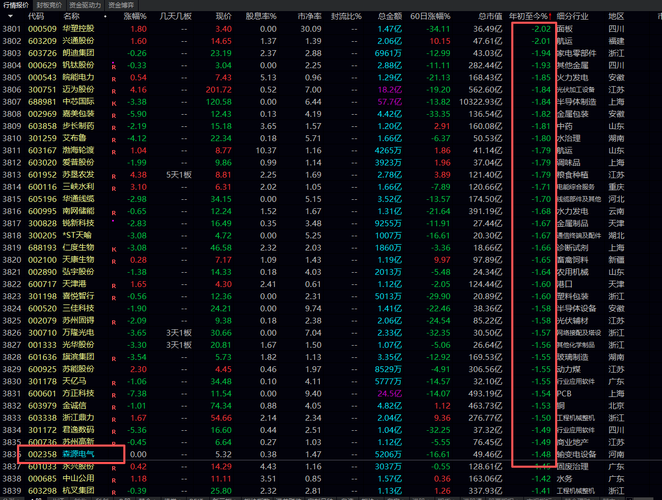Sort by the 涨幅% column header
The width and height of the screenshot is (662, 500).
click(135, 16)
